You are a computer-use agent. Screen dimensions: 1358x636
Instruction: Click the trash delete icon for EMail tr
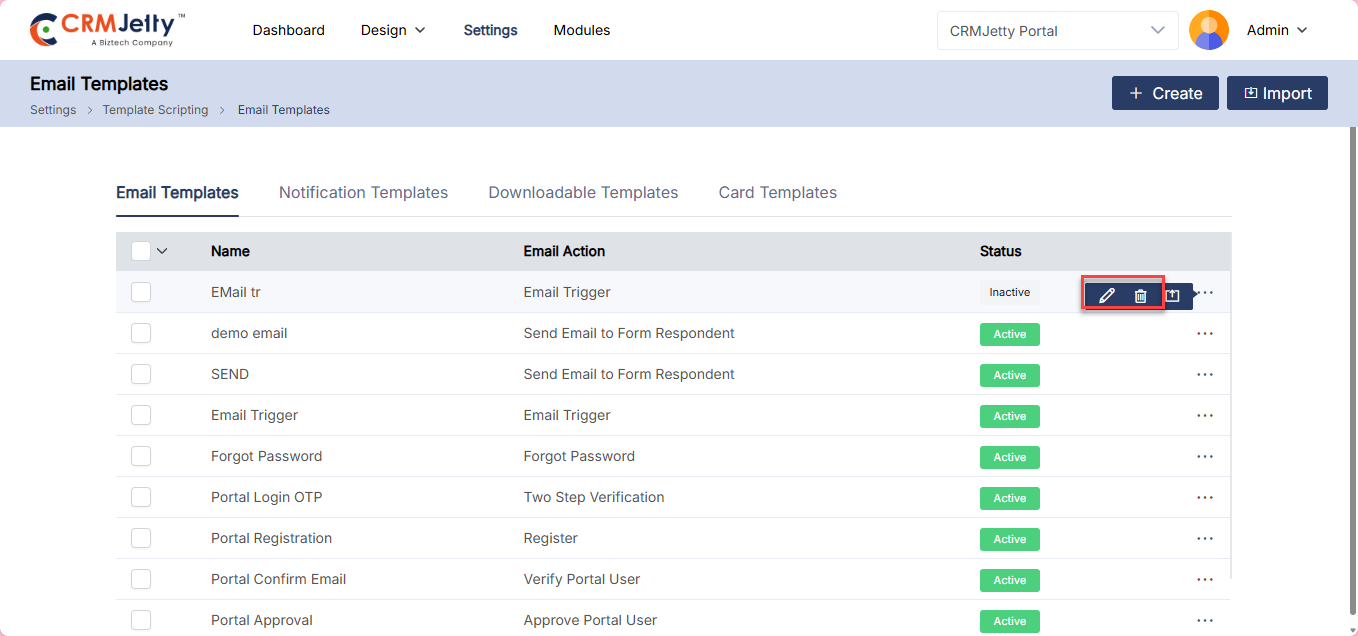(1140, 295)
